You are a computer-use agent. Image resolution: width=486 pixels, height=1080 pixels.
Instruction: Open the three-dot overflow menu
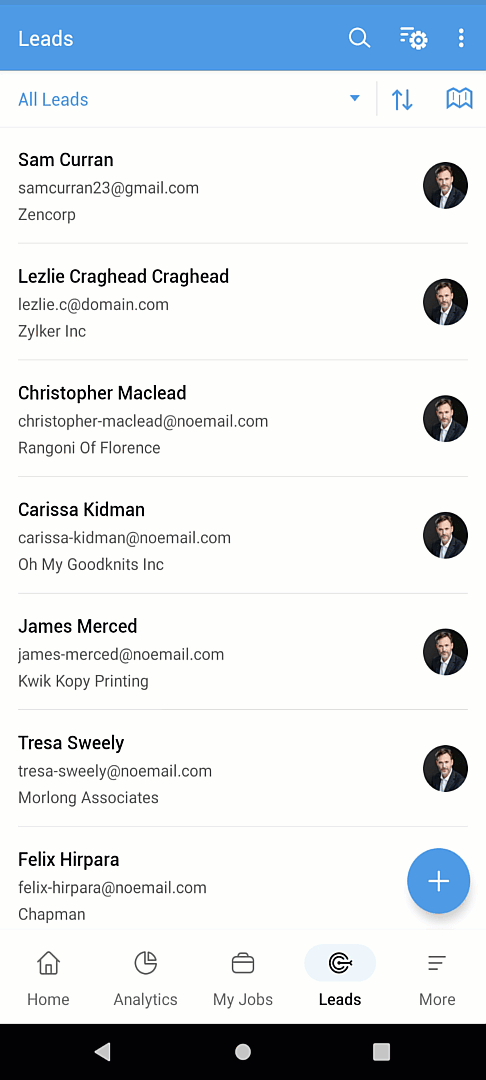coord(461,38)
